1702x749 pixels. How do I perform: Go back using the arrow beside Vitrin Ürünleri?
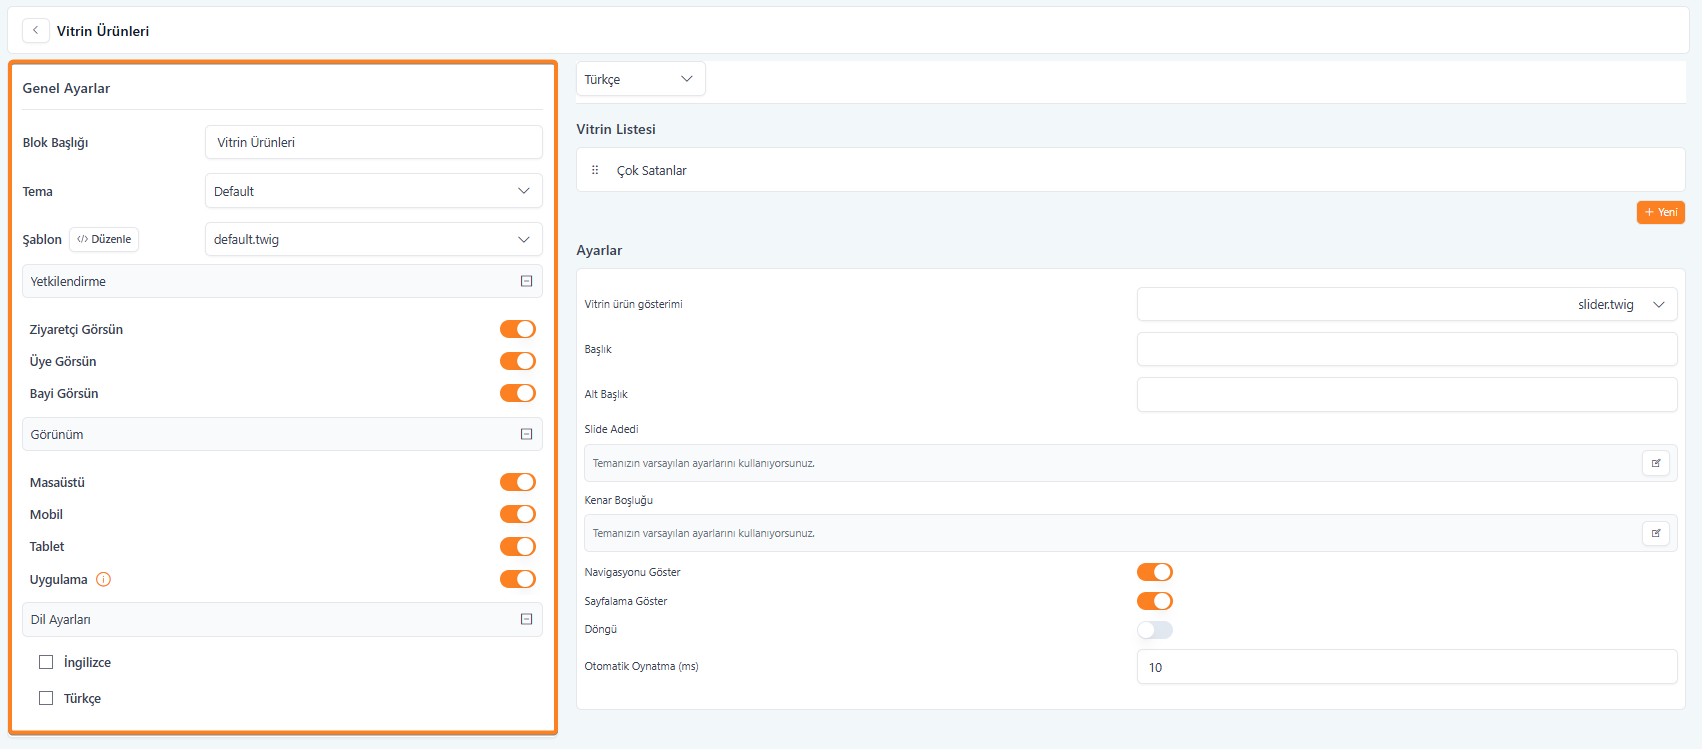(35, 30)
